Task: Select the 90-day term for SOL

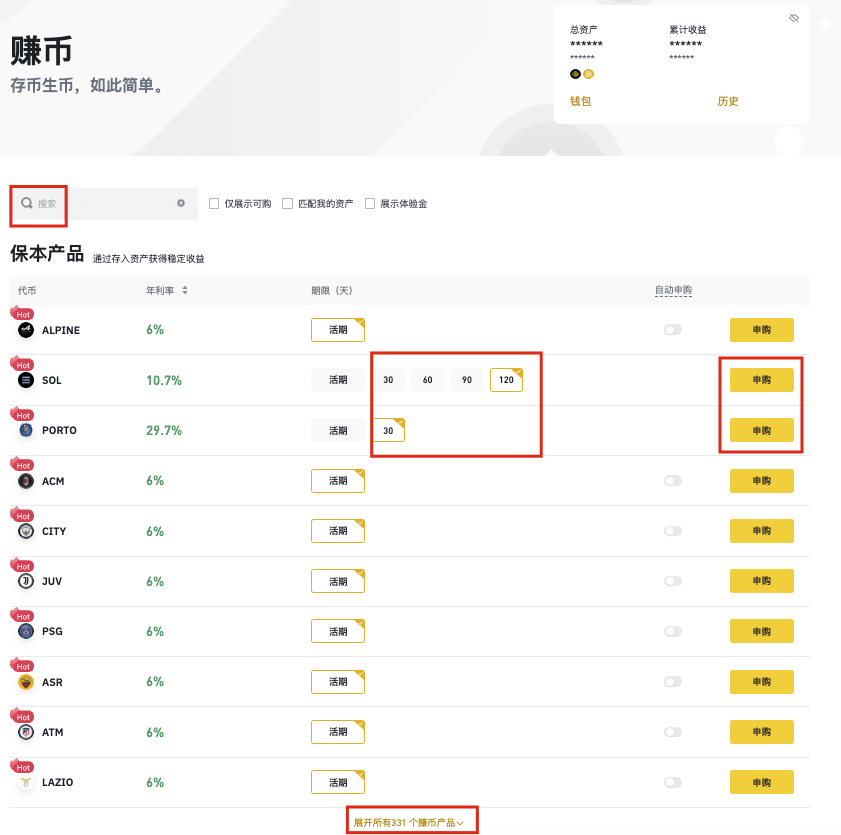Action: point(467,380)
